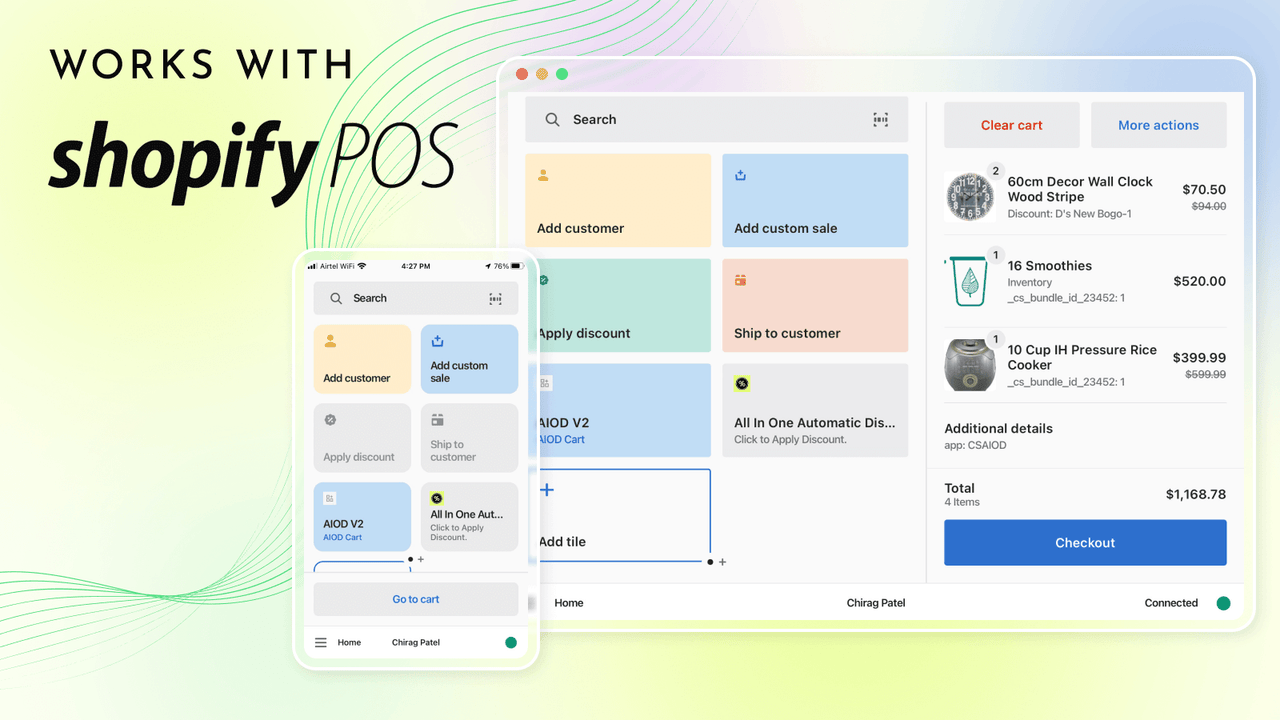Select the Add customer tile icon
The image size is (1280, 720).
(542, 174)
